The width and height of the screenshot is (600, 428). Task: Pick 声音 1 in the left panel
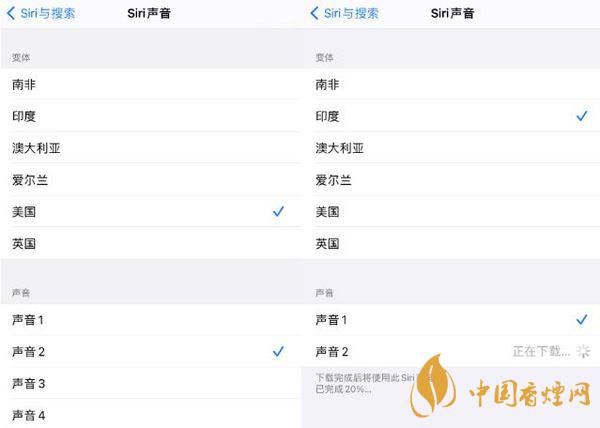pos(28,320)
